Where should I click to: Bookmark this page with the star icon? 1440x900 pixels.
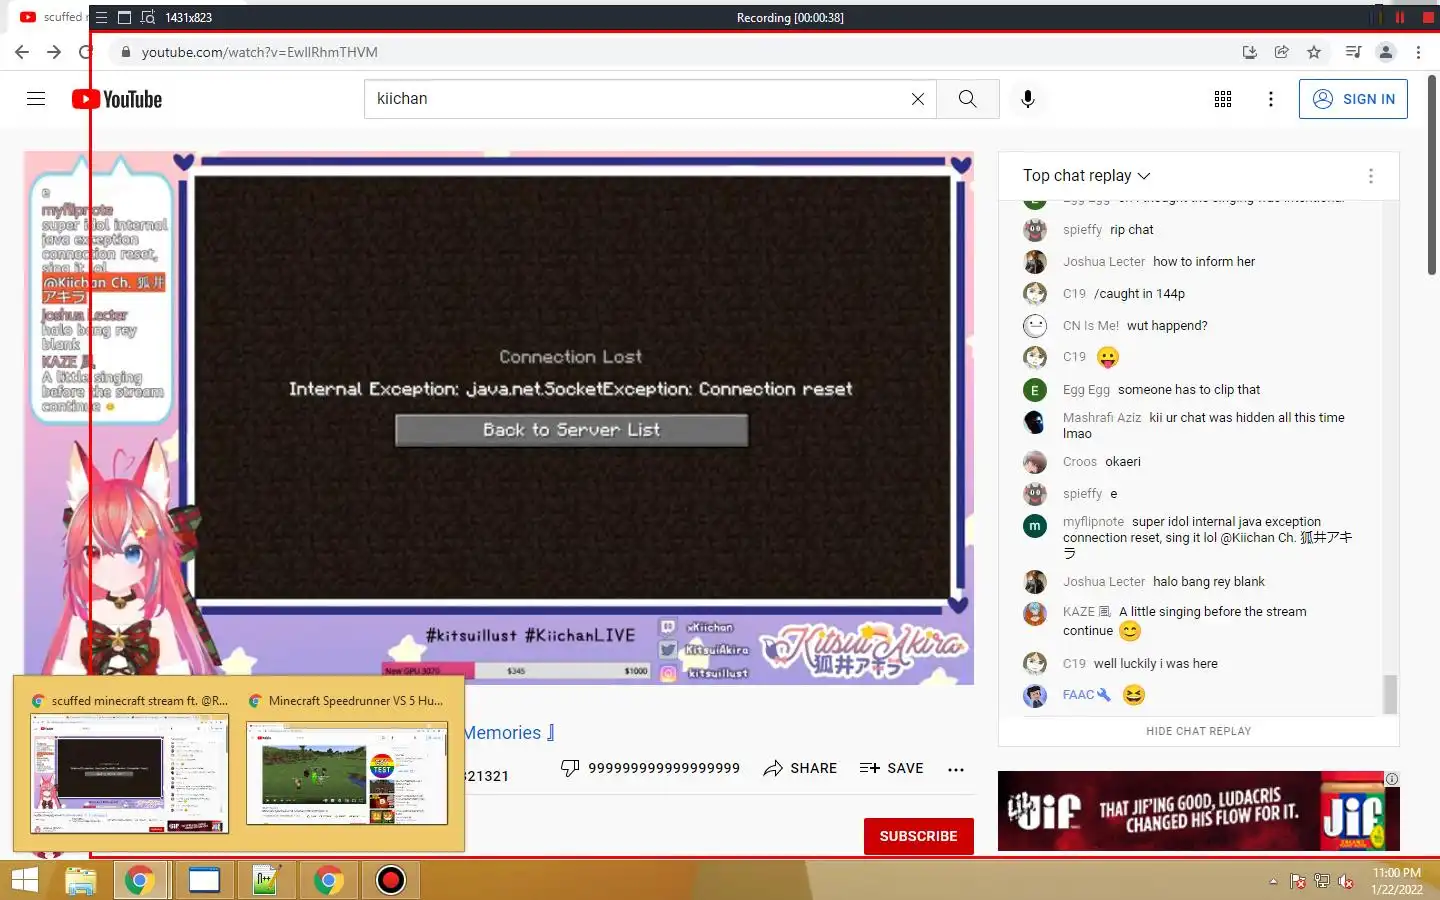1314,52
